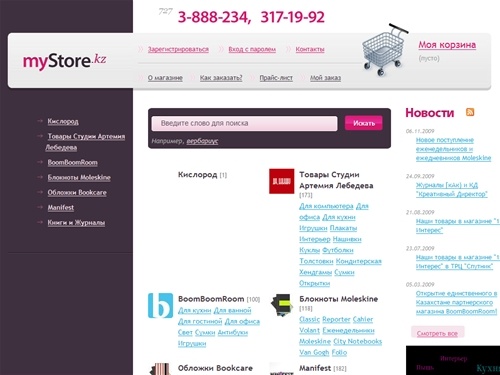Open the Плакаты subcategory
This screenshot has height=375, width=500.
(x=343, y=228)
